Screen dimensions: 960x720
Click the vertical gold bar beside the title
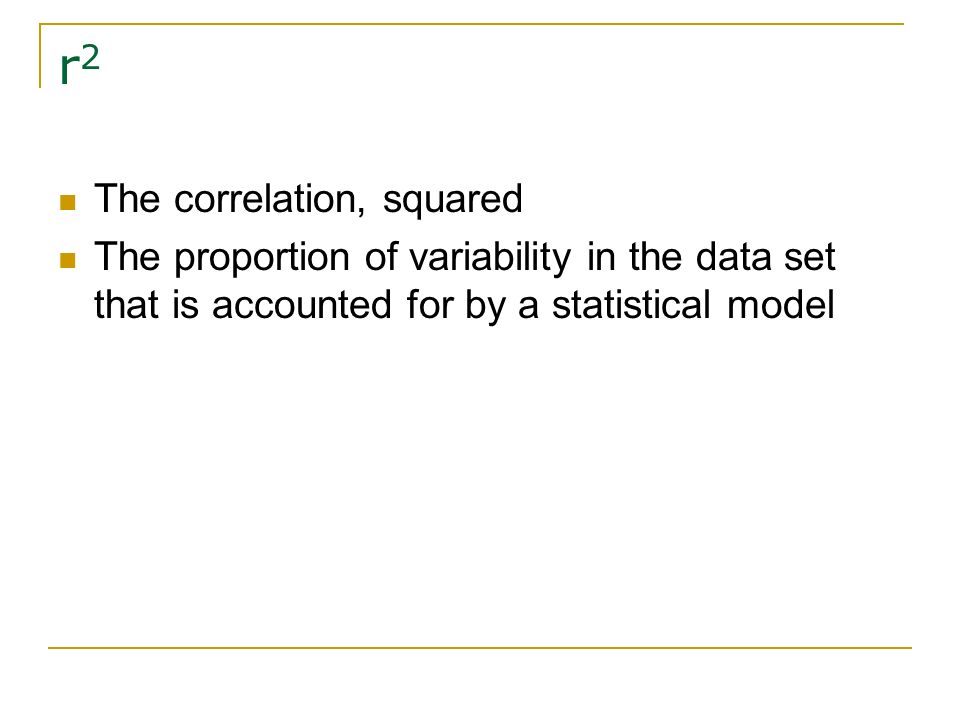tap(40, 56)
